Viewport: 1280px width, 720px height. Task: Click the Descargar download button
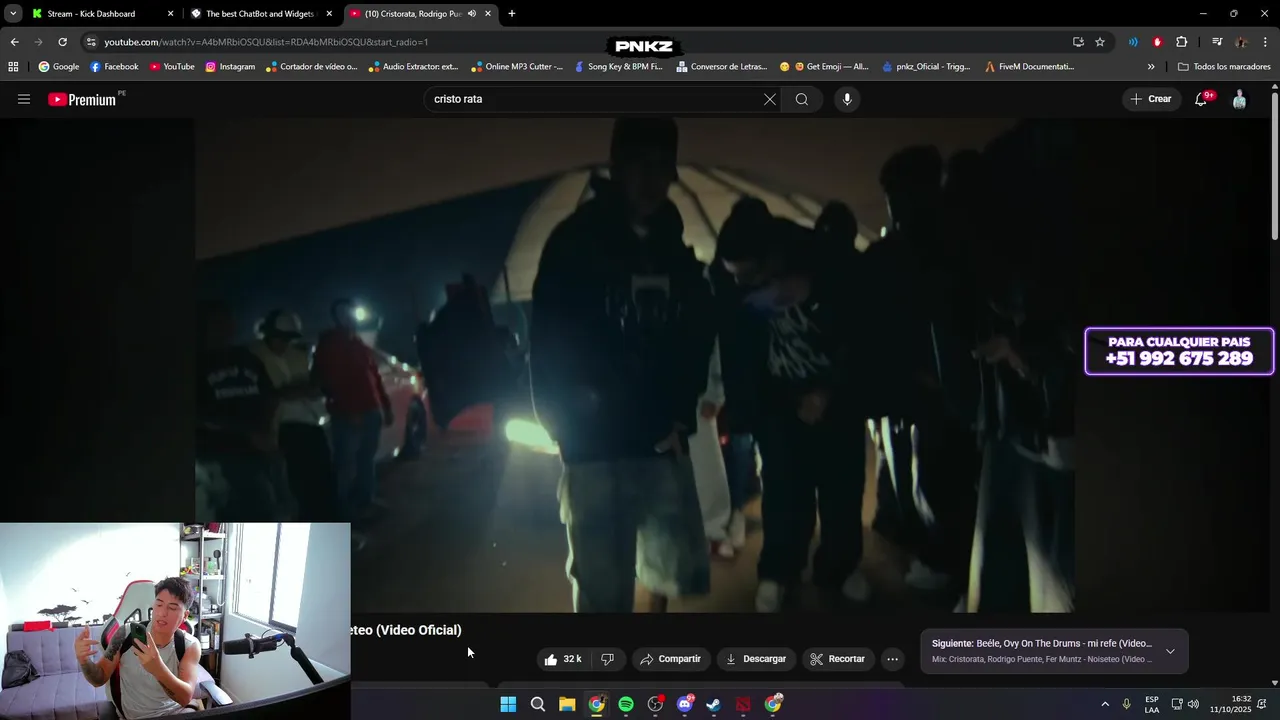756,659
